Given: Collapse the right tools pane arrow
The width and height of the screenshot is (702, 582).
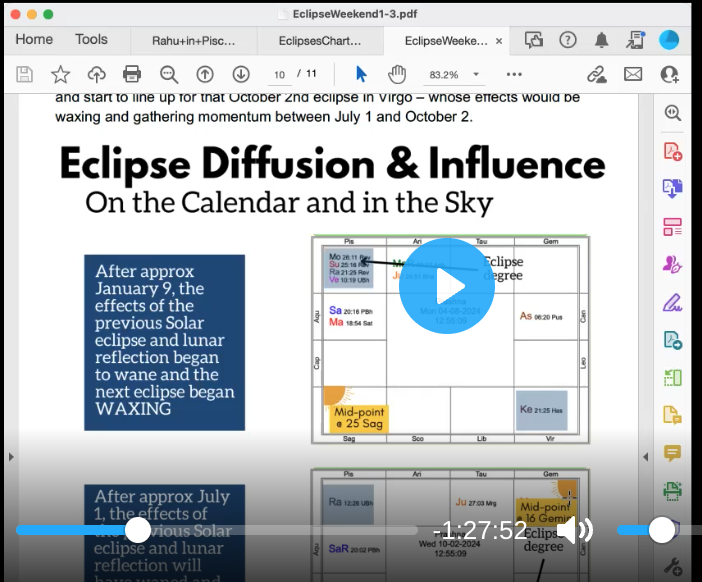Looking at the screenshot, I should coord(645,457).
